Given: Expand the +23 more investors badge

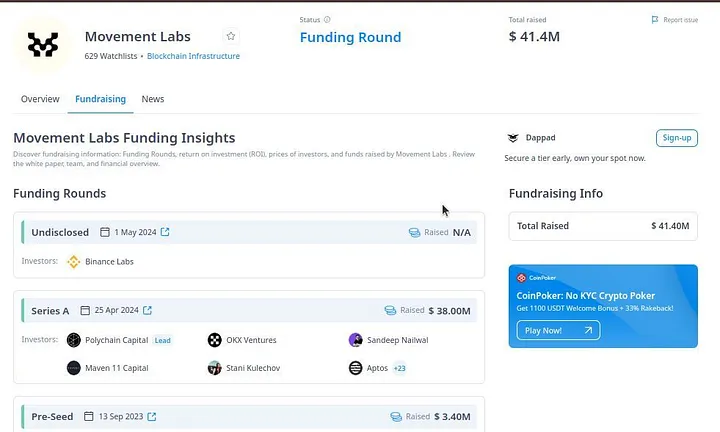Looking at the screenshot, I should [399, 368].
